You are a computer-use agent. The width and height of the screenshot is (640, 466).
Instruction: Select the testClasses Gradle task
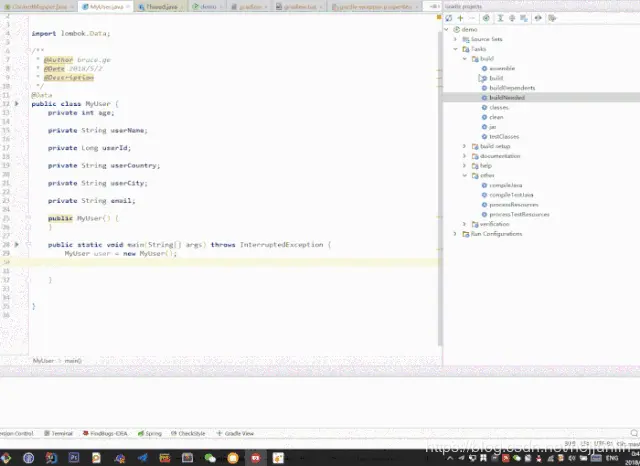tap(500, 137)
